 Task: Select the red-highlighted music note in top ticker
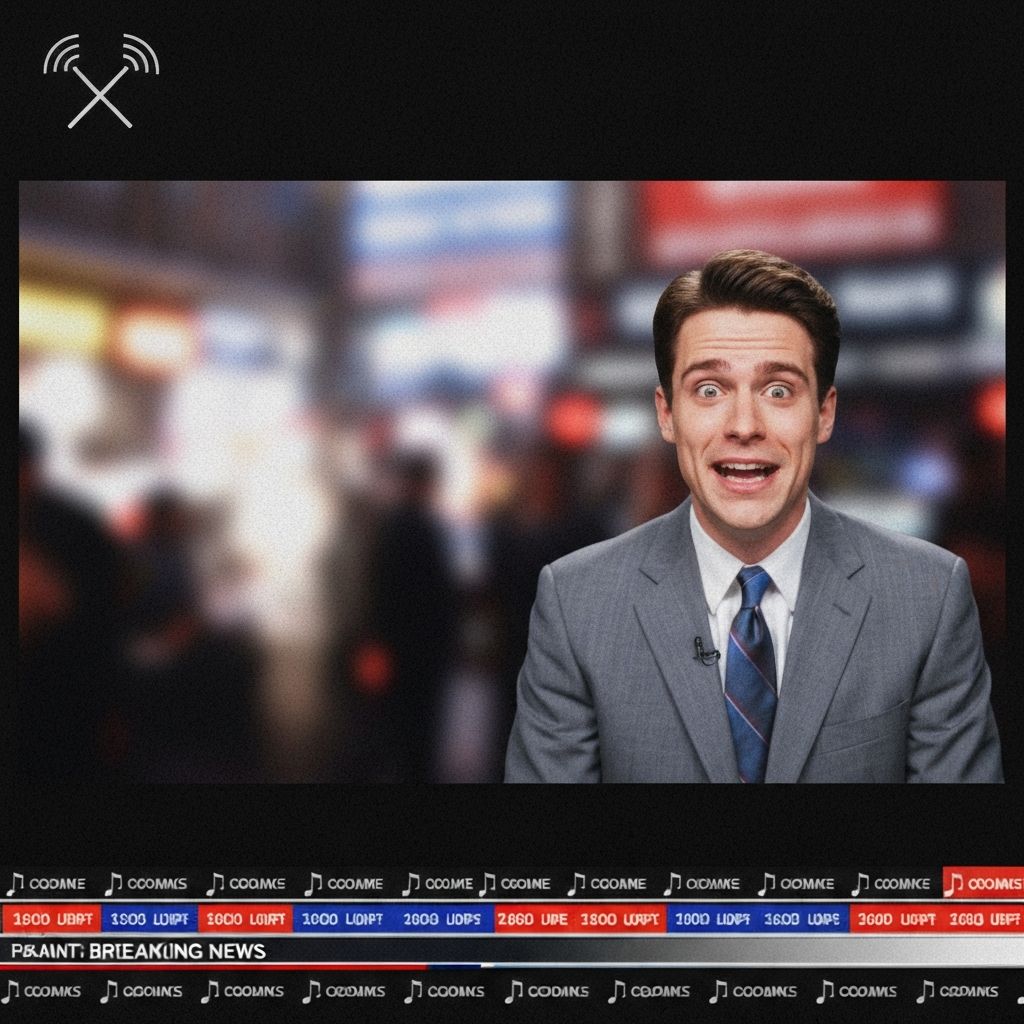tap(955, 883)
